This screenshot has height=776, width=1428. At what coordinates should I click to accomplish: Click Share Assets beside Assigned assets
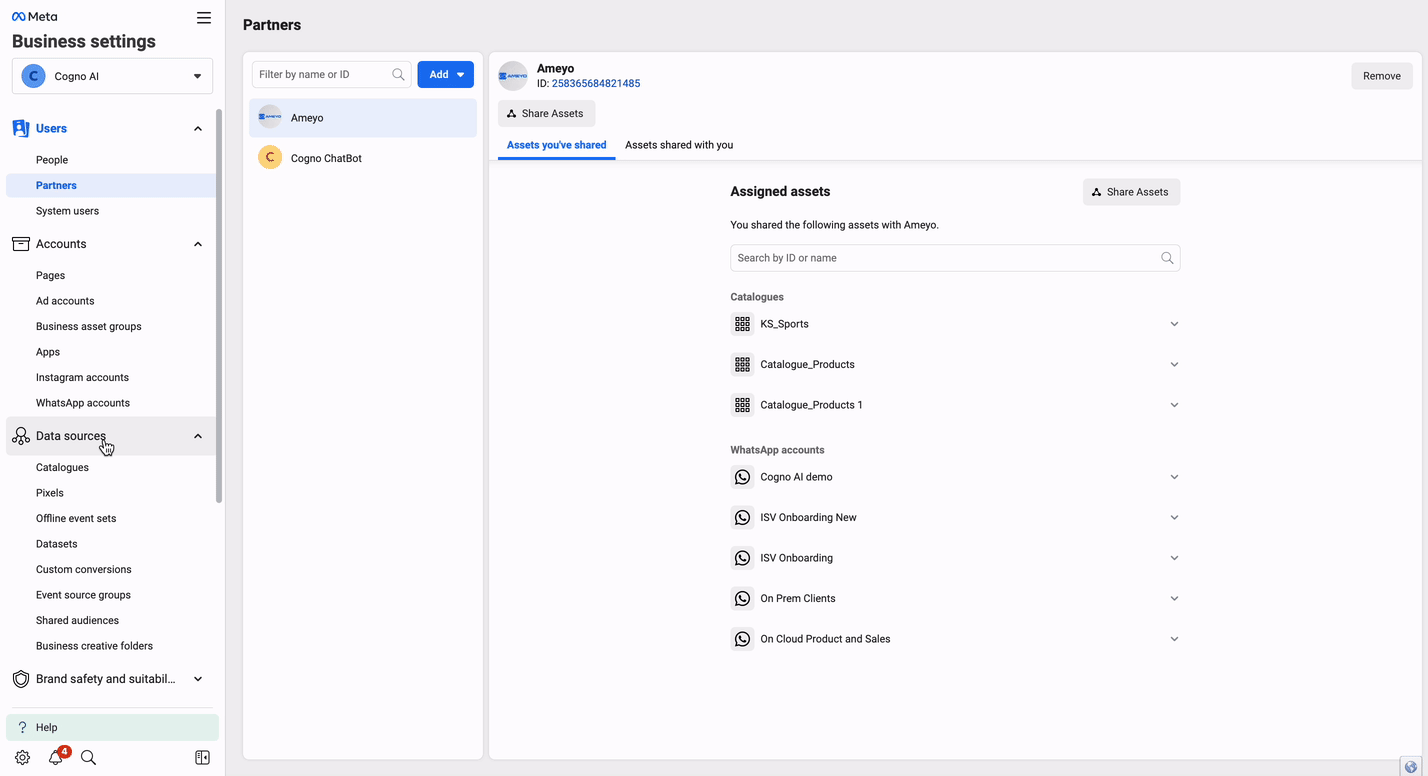click(x=1131, y=192)
